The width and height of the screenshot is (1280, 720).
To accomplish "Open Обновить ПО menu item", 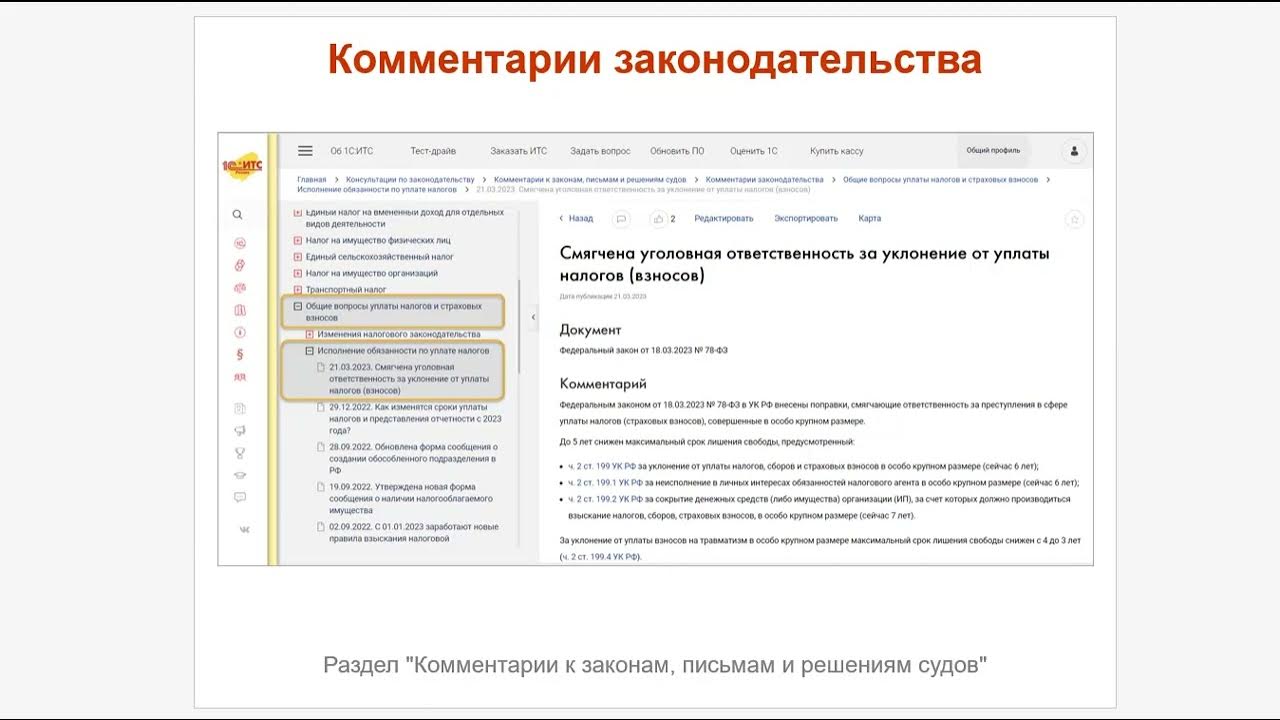I will (677, 151).
